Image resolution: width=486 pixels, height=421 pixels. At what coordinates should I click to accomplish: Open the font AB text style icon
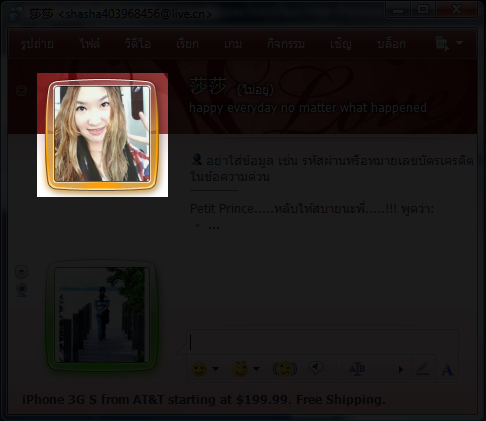pyautogui.click(x=357, y=369)
